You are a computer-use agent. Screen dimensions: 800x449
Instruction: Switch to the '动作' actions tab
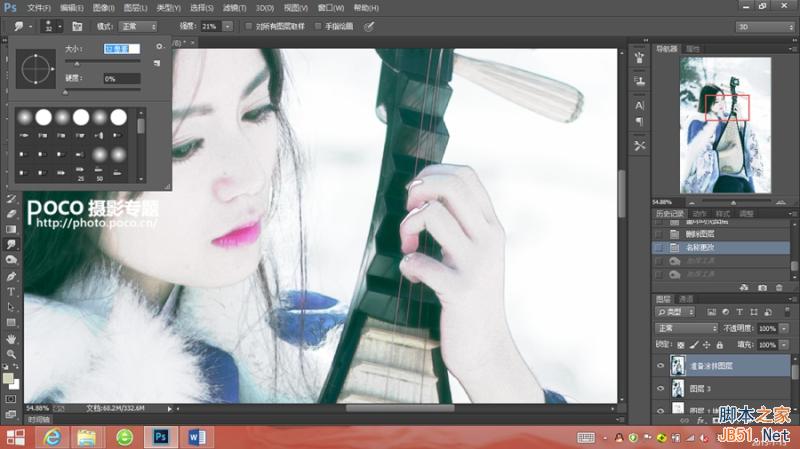point(699,214)
